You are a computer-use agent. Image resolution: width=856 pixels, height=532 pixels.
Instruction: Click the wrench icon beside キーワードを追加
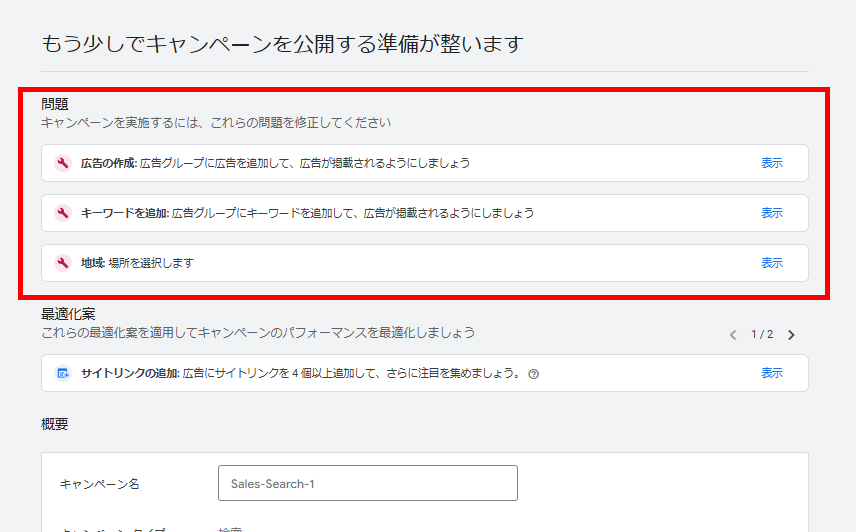pos(63,213)
